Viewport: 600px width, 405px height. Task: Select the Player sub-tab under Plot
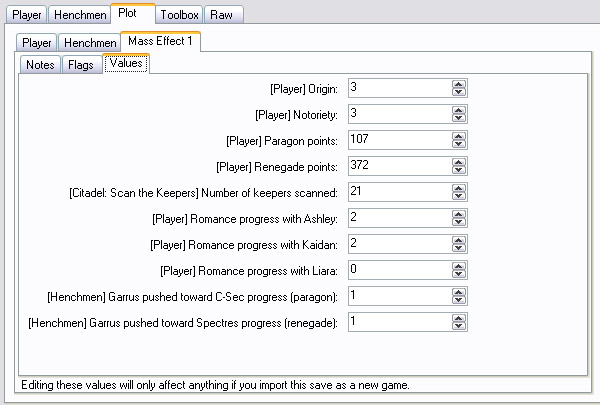pyautogui.click(x=37, y=42)
